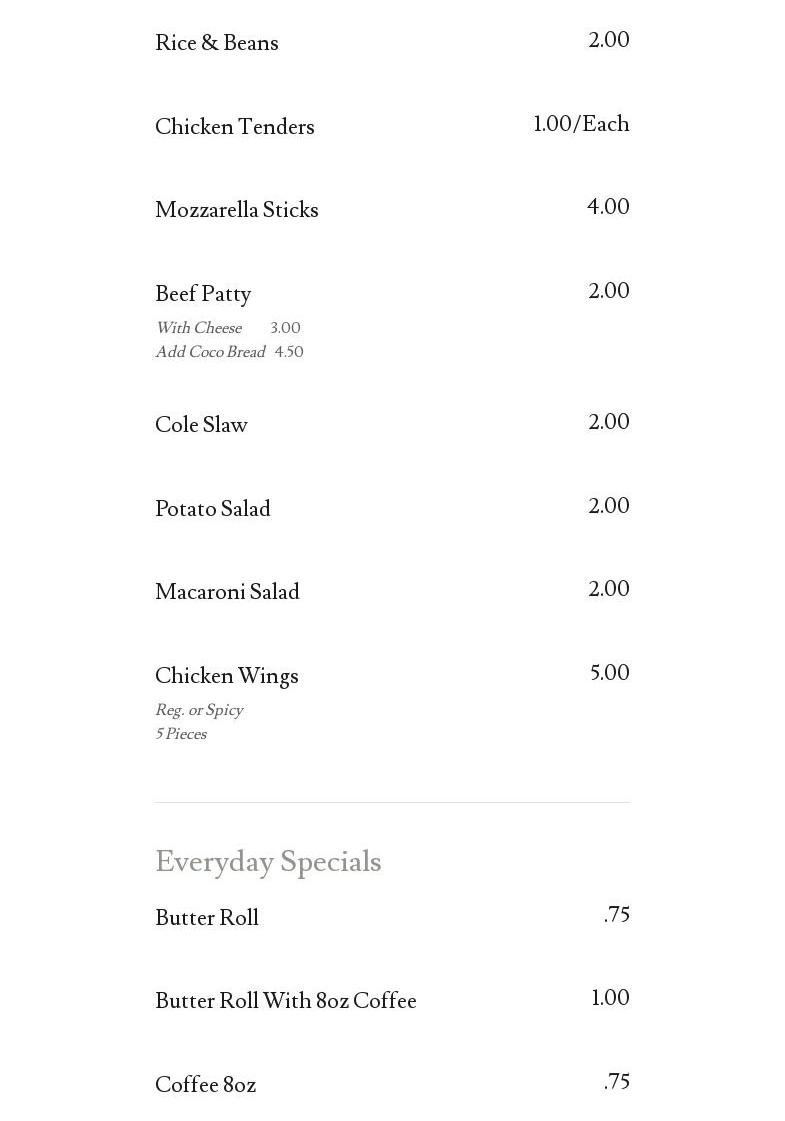The height and width of the screenshot is (1121, 785).
Task: Select the Cole Slaw menu item
Action: point(201,425)
